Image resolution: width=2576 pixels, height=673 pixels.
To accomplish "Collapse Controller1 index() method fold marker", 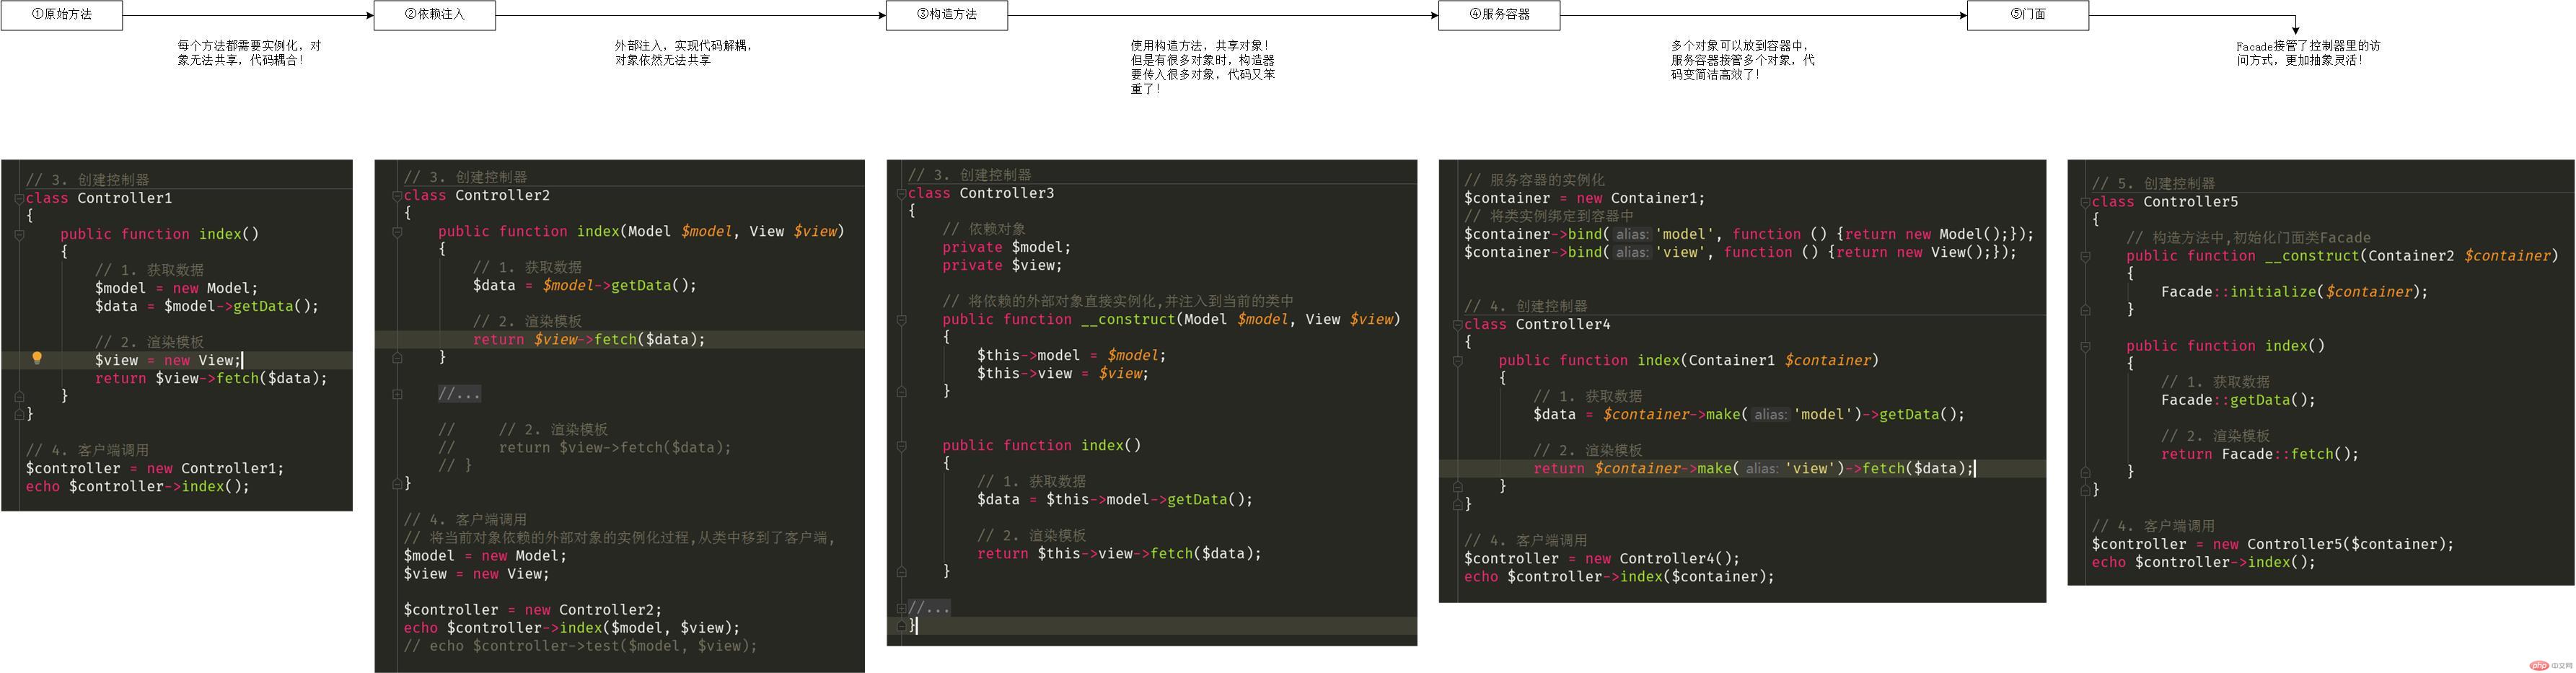I will pos(19,234).
